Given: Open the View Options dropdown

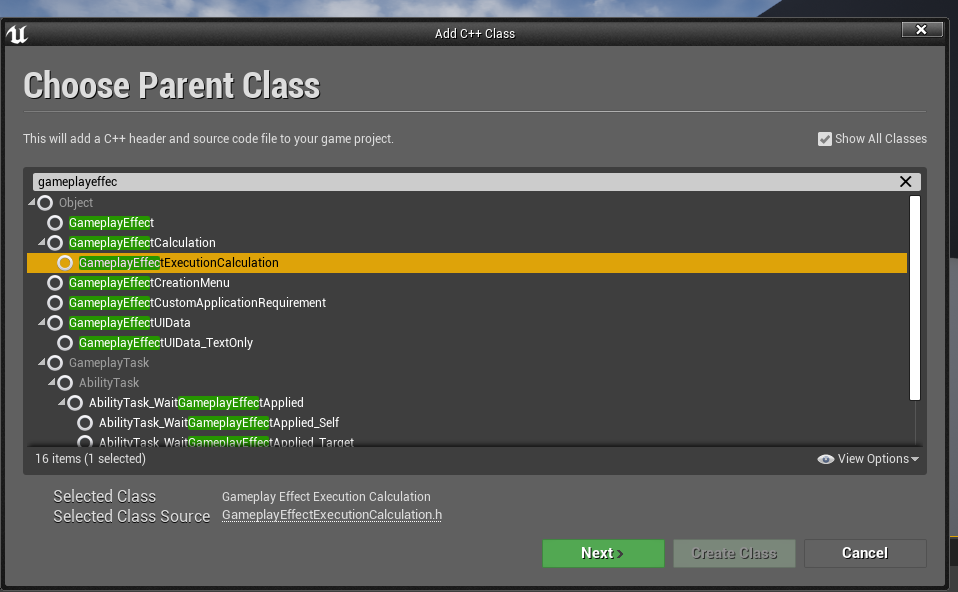Looking at the screenshot, I should coord(868,459).
